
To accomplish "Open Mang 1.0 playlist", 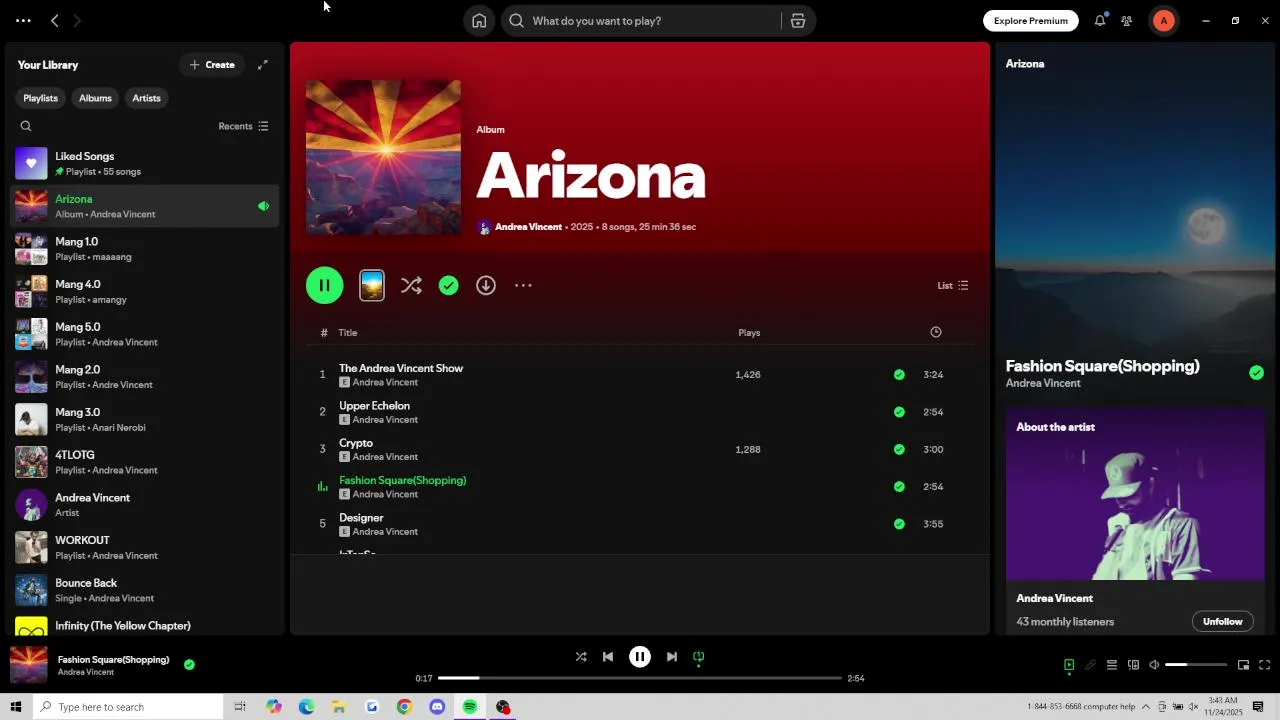I will coord(145,249).
